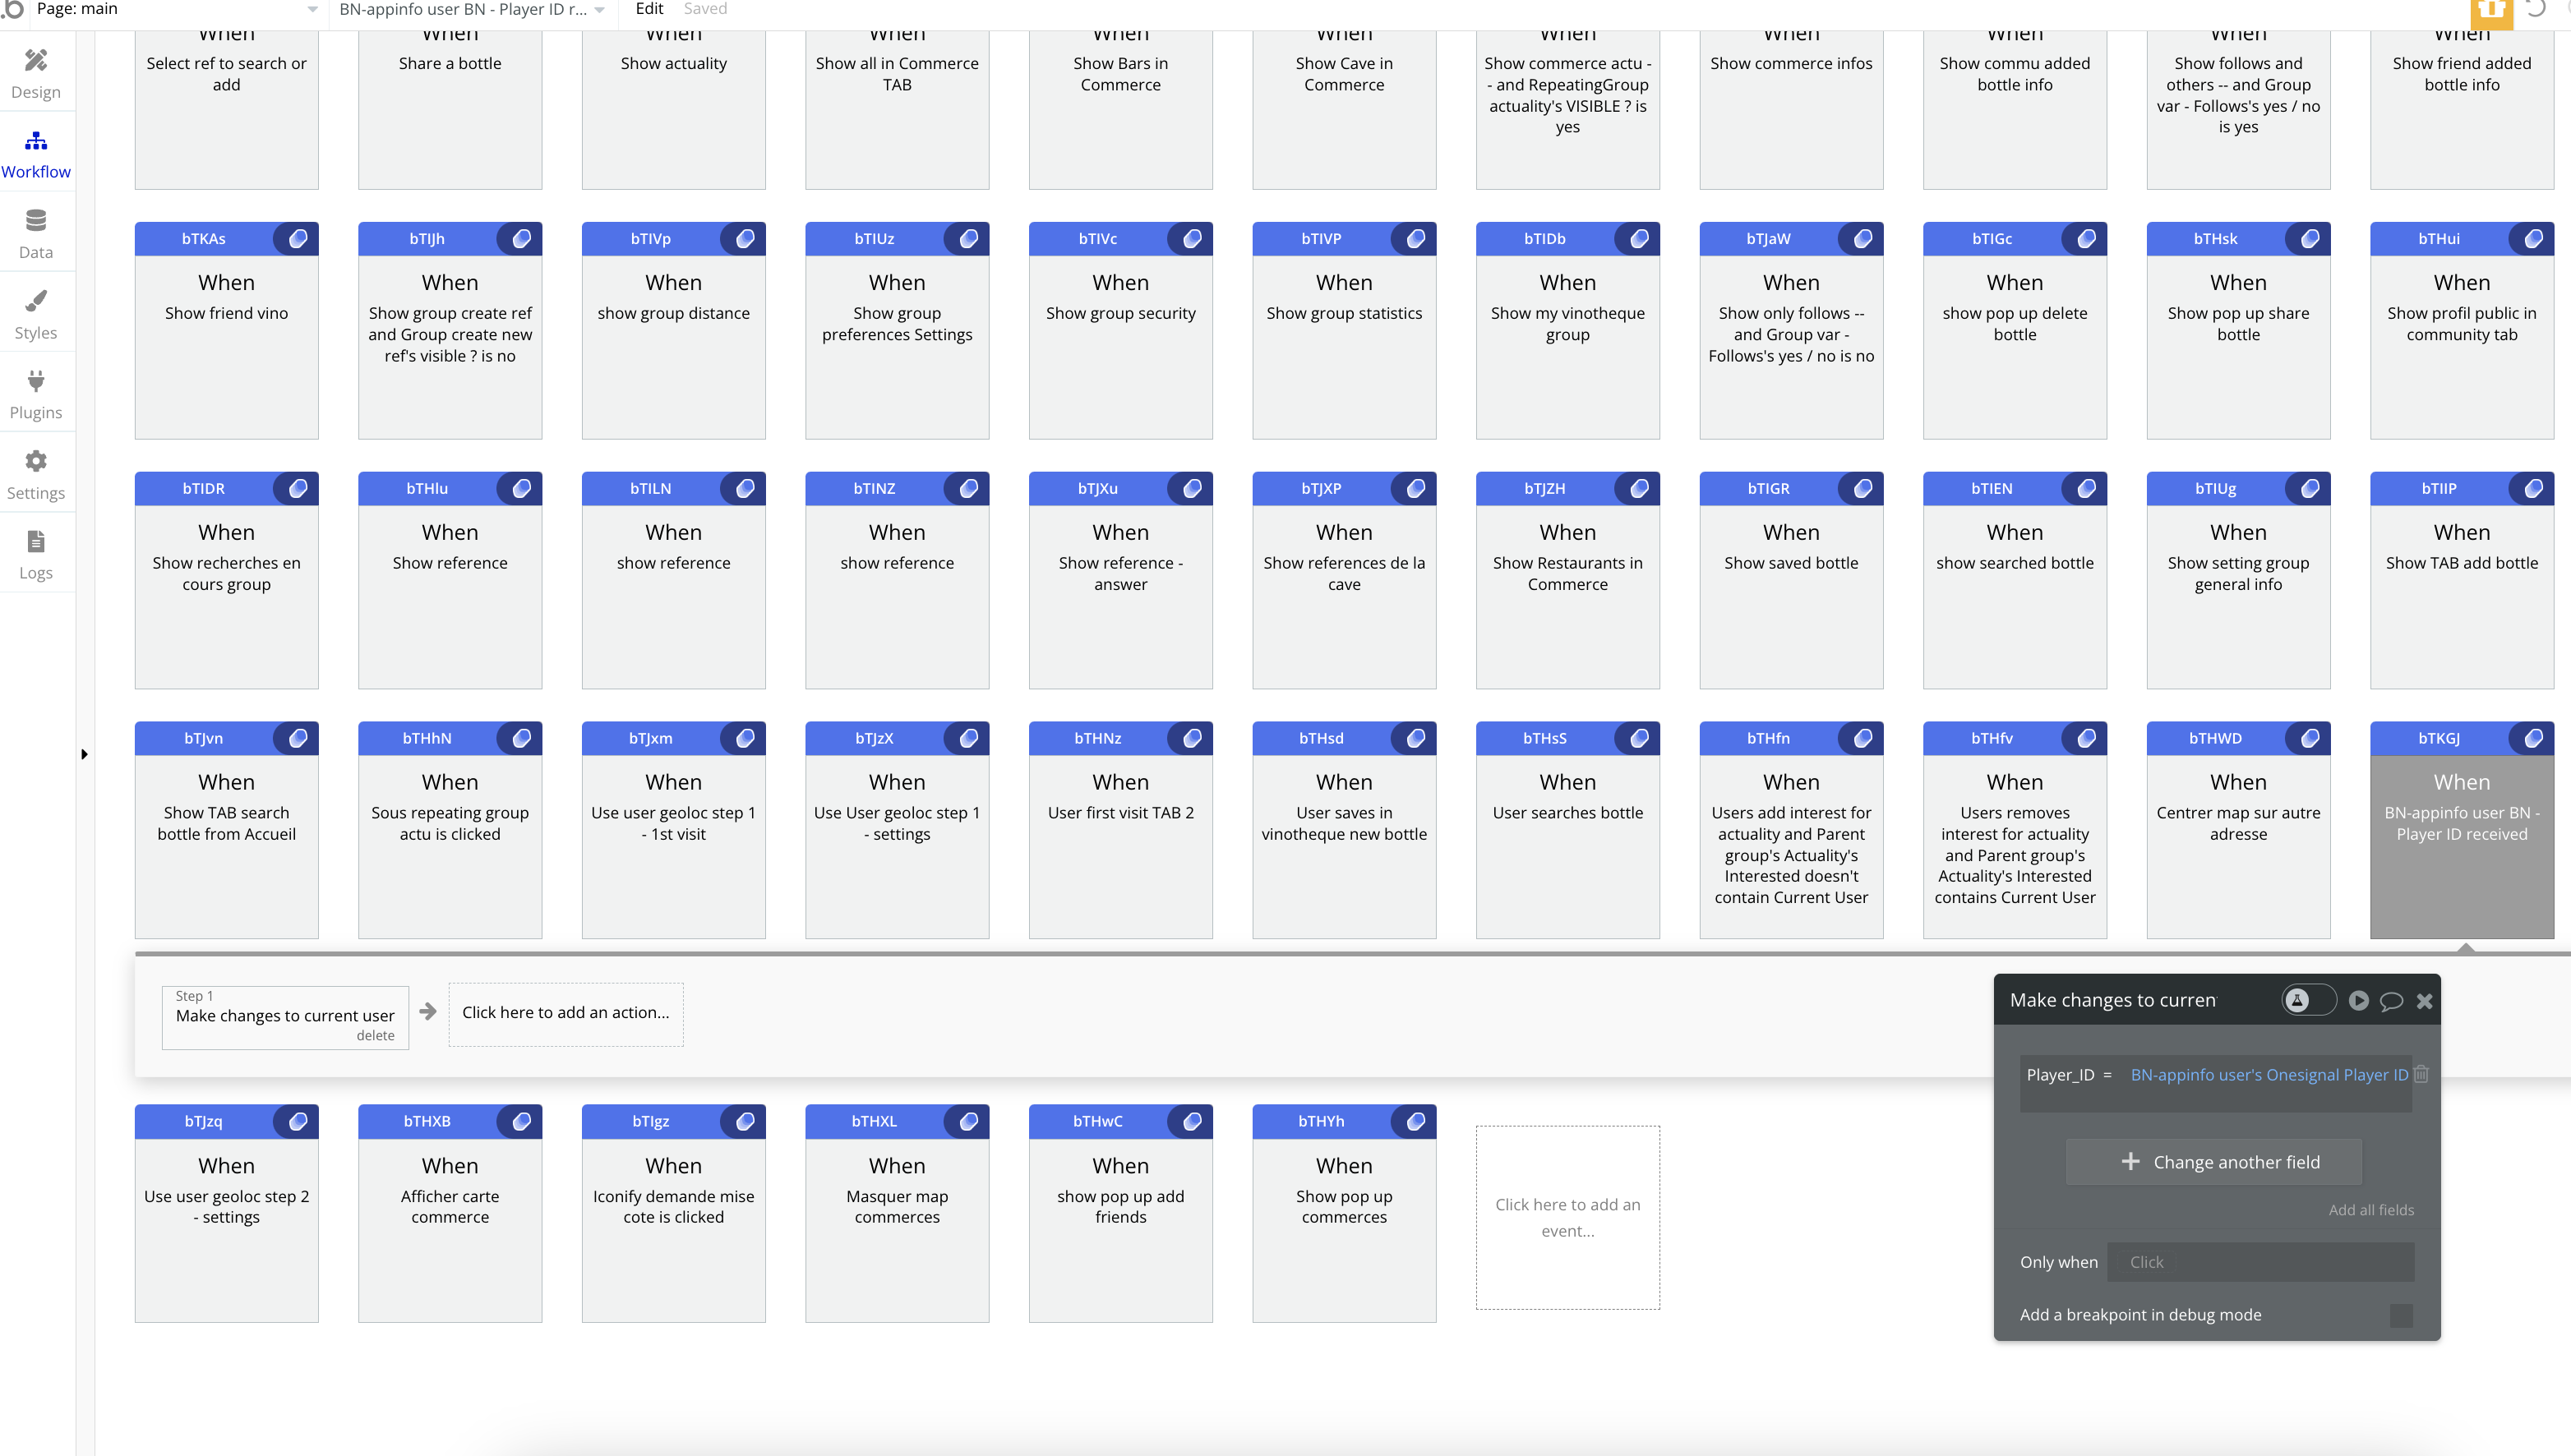
Task: Click the color drop icon on bTJXu event
Action: tap(1192, 488)
